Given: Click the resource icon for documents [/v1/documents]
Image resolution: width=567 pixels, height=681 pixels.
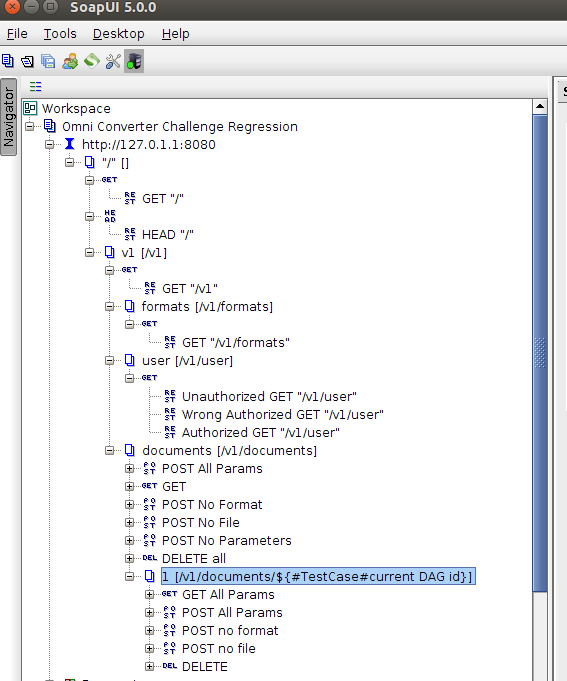Looking at the screenshot, I should pos(129,450).
